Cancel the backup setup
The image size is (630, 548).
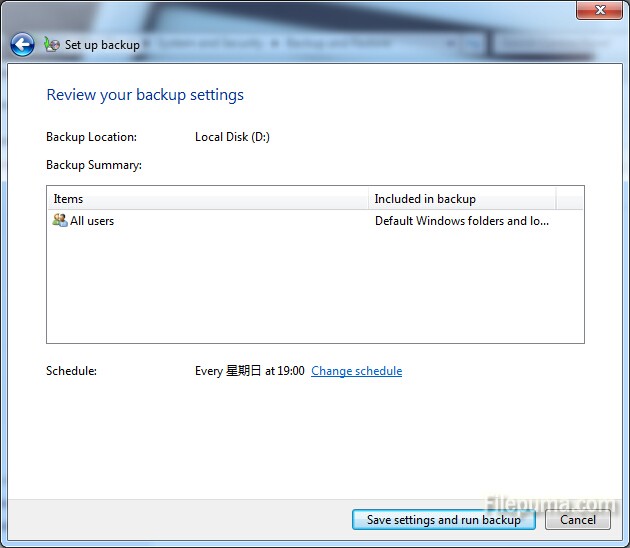point(578,519)
